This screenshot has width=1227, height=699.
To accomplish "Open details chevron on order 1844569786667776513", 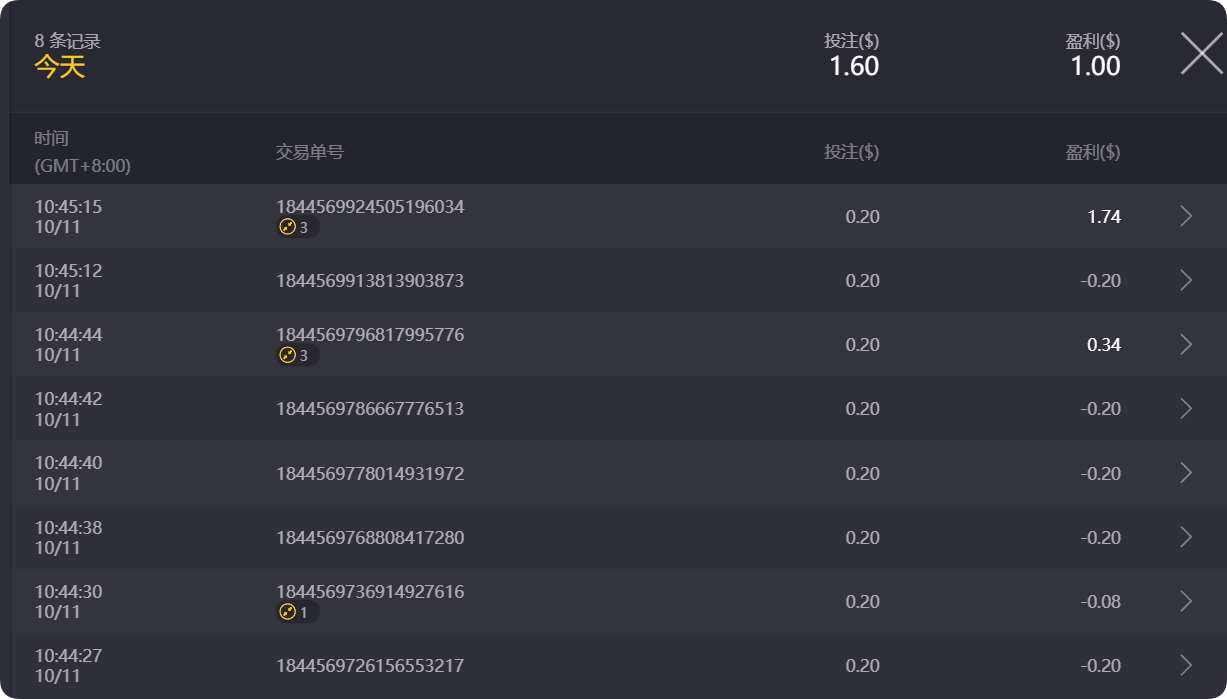I will (x=1186, y=408).
